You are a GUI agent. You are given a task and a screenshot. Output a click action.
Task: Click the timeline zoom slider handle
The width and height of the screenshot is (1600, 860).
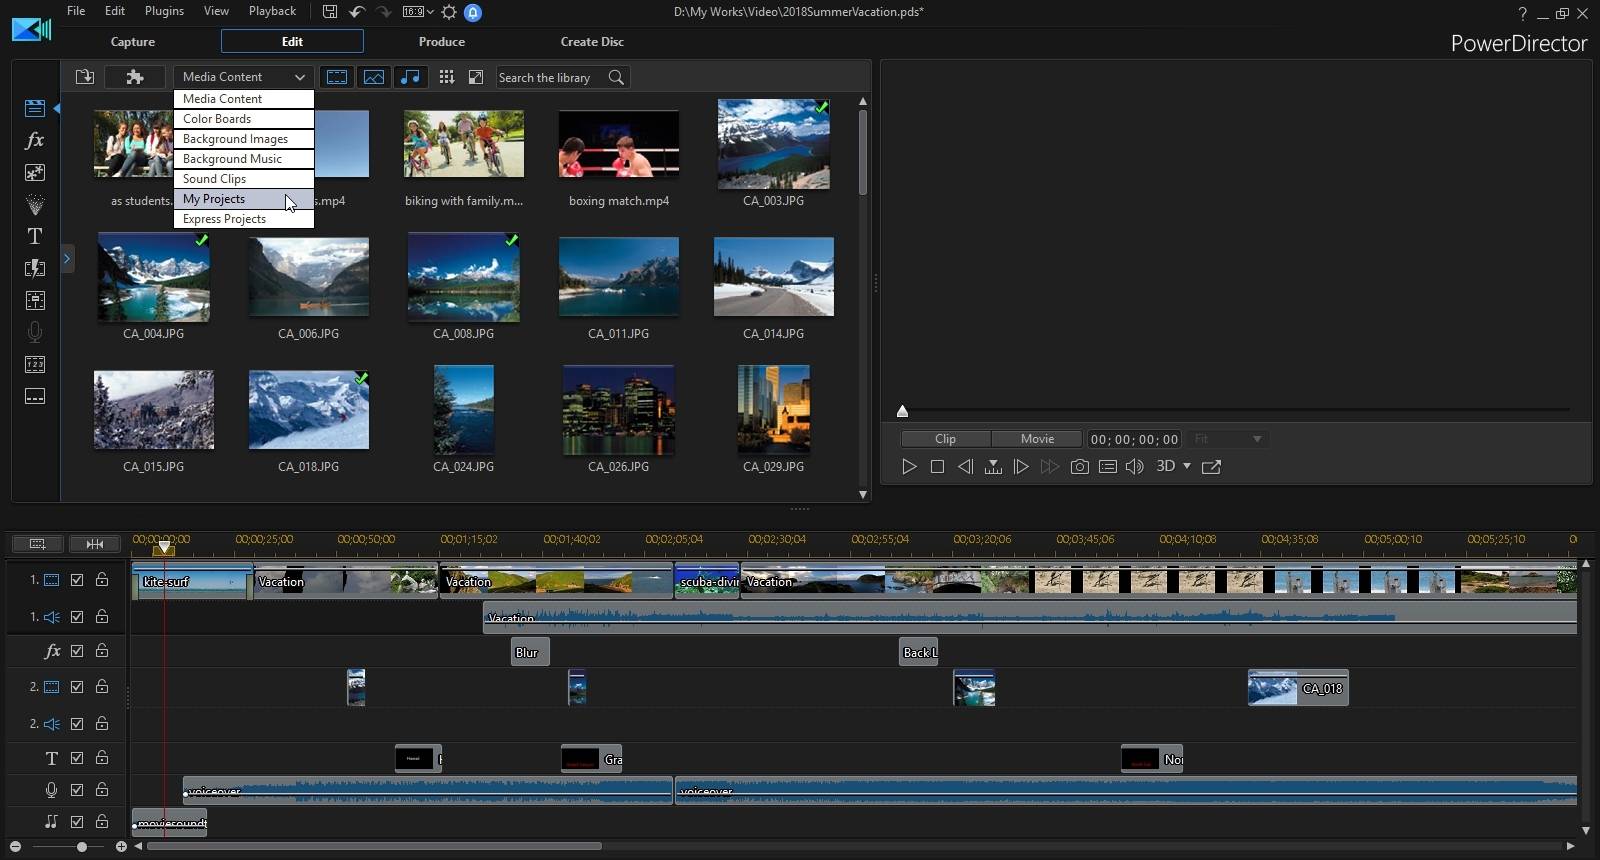point(82,847)
